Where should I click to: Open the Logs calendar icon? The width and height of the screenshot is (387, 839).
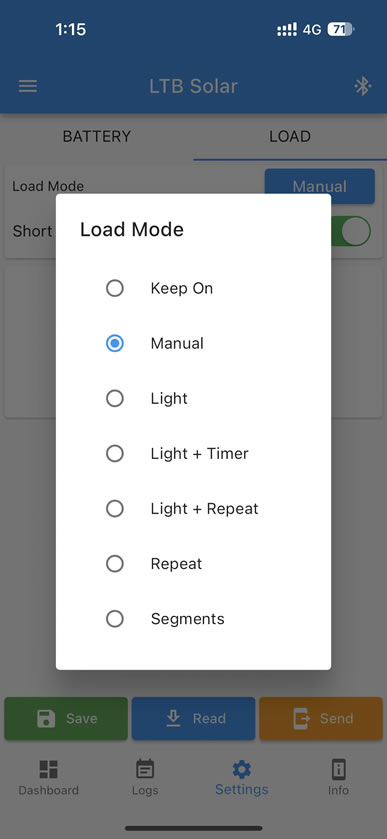coord(145,769)
